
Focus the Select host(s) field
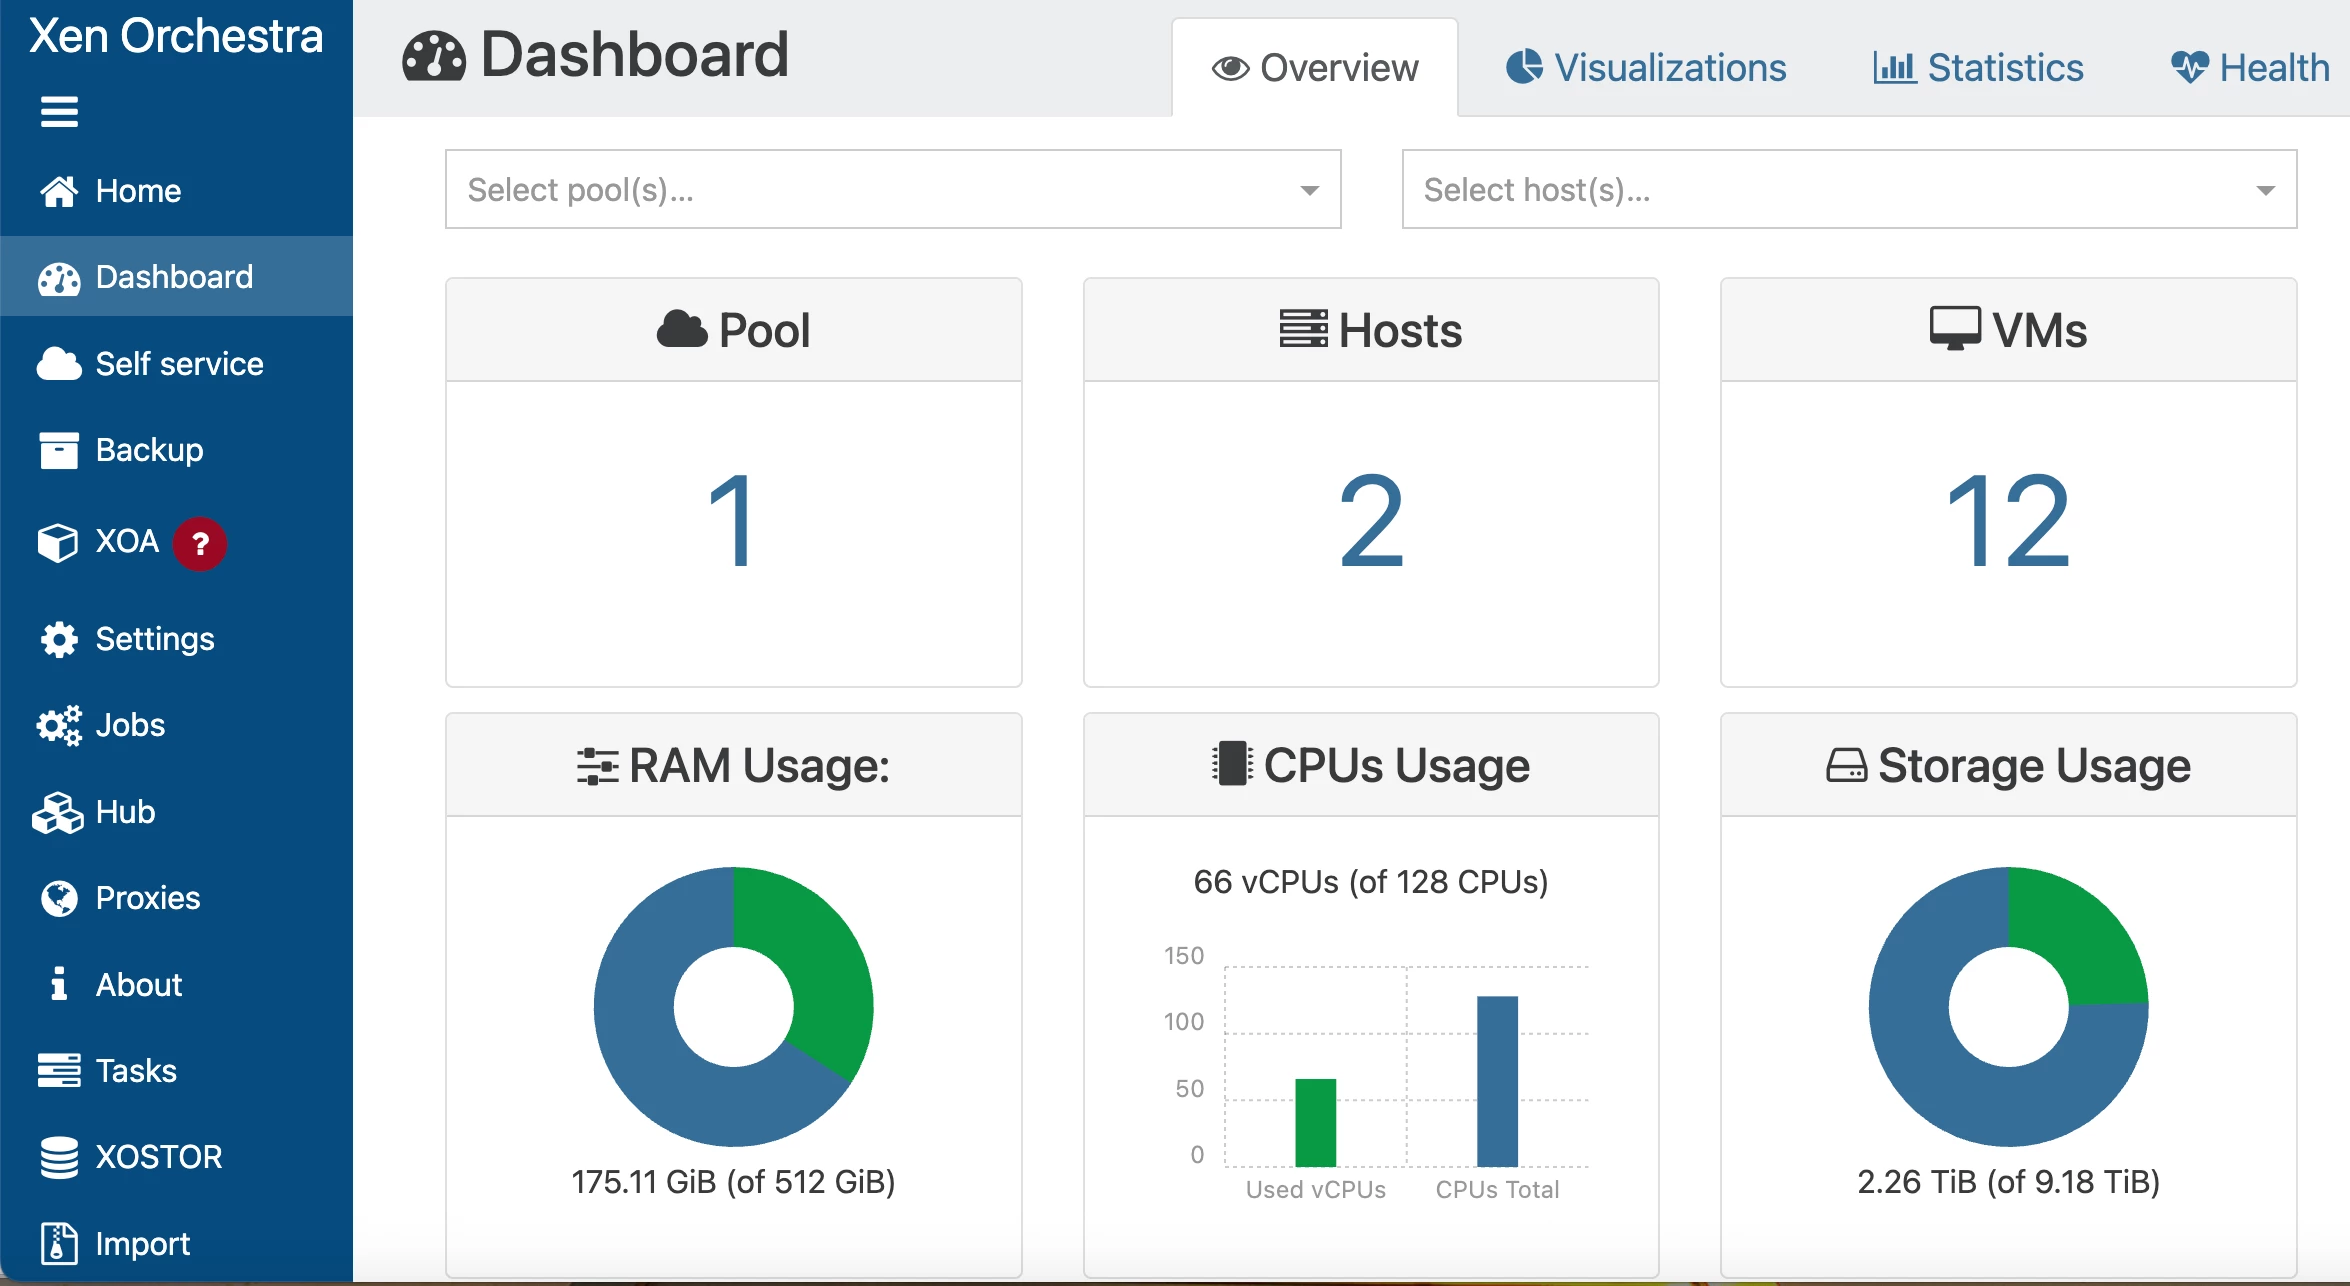(1849, 189)
